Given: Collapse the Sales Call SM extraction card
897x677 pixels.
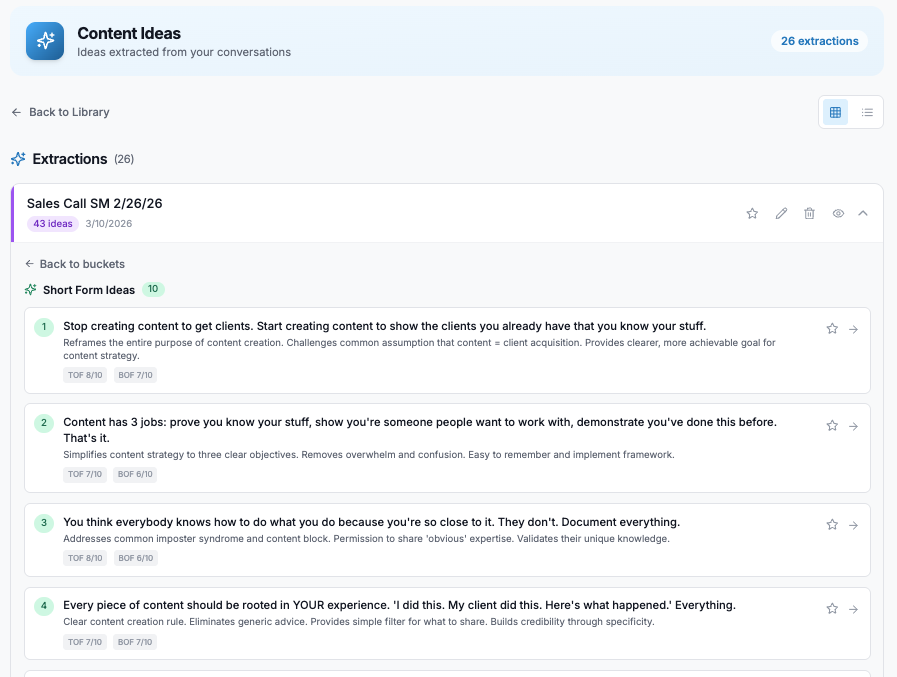Looking at the screenshot, I should (x=863, y=213).
